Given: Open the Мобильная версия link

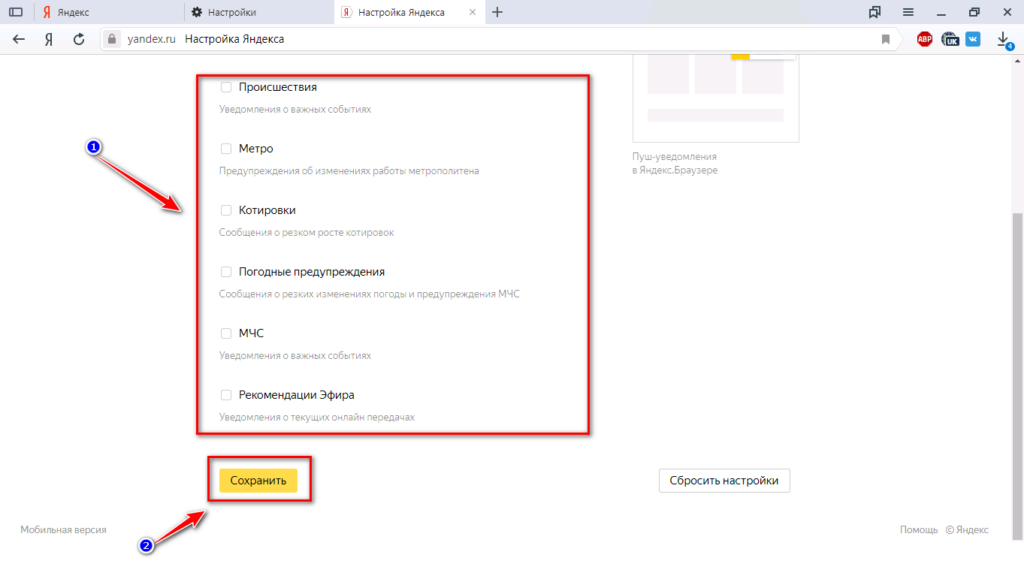Looking at the screenshot, I should (63, 530).
